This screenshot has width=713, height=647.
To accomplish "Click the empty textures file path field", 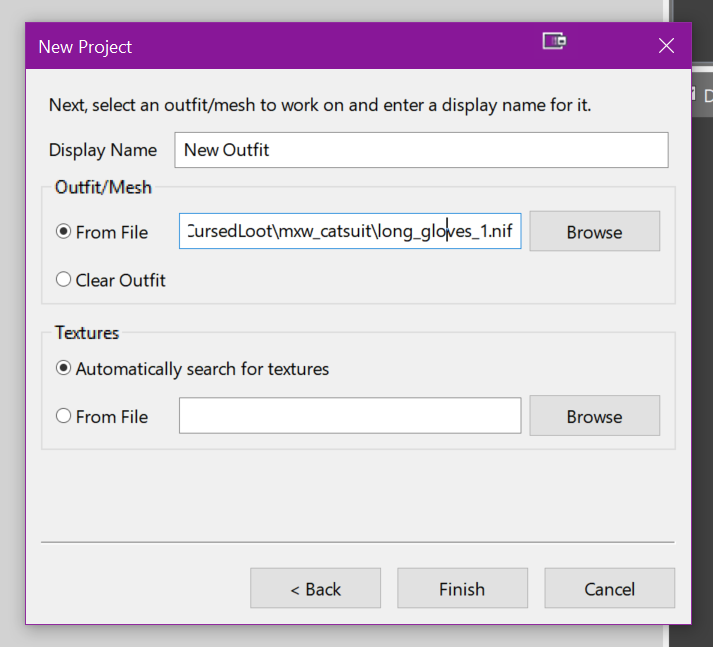I will (350, 416).
